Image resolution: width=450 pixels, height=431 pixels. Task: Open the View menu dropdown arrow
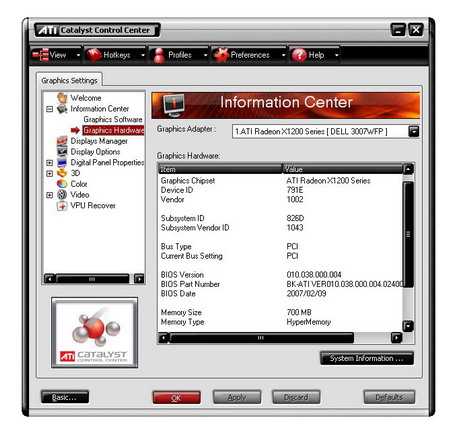[x=78, y=55]
